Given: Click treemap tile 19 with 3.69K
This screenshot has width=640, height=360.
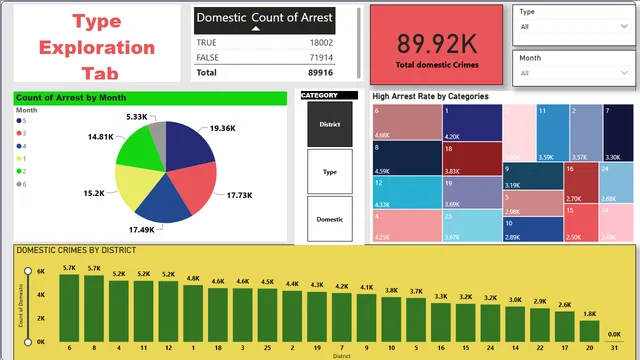Looking at the screenshot, I should click(472, 192).
